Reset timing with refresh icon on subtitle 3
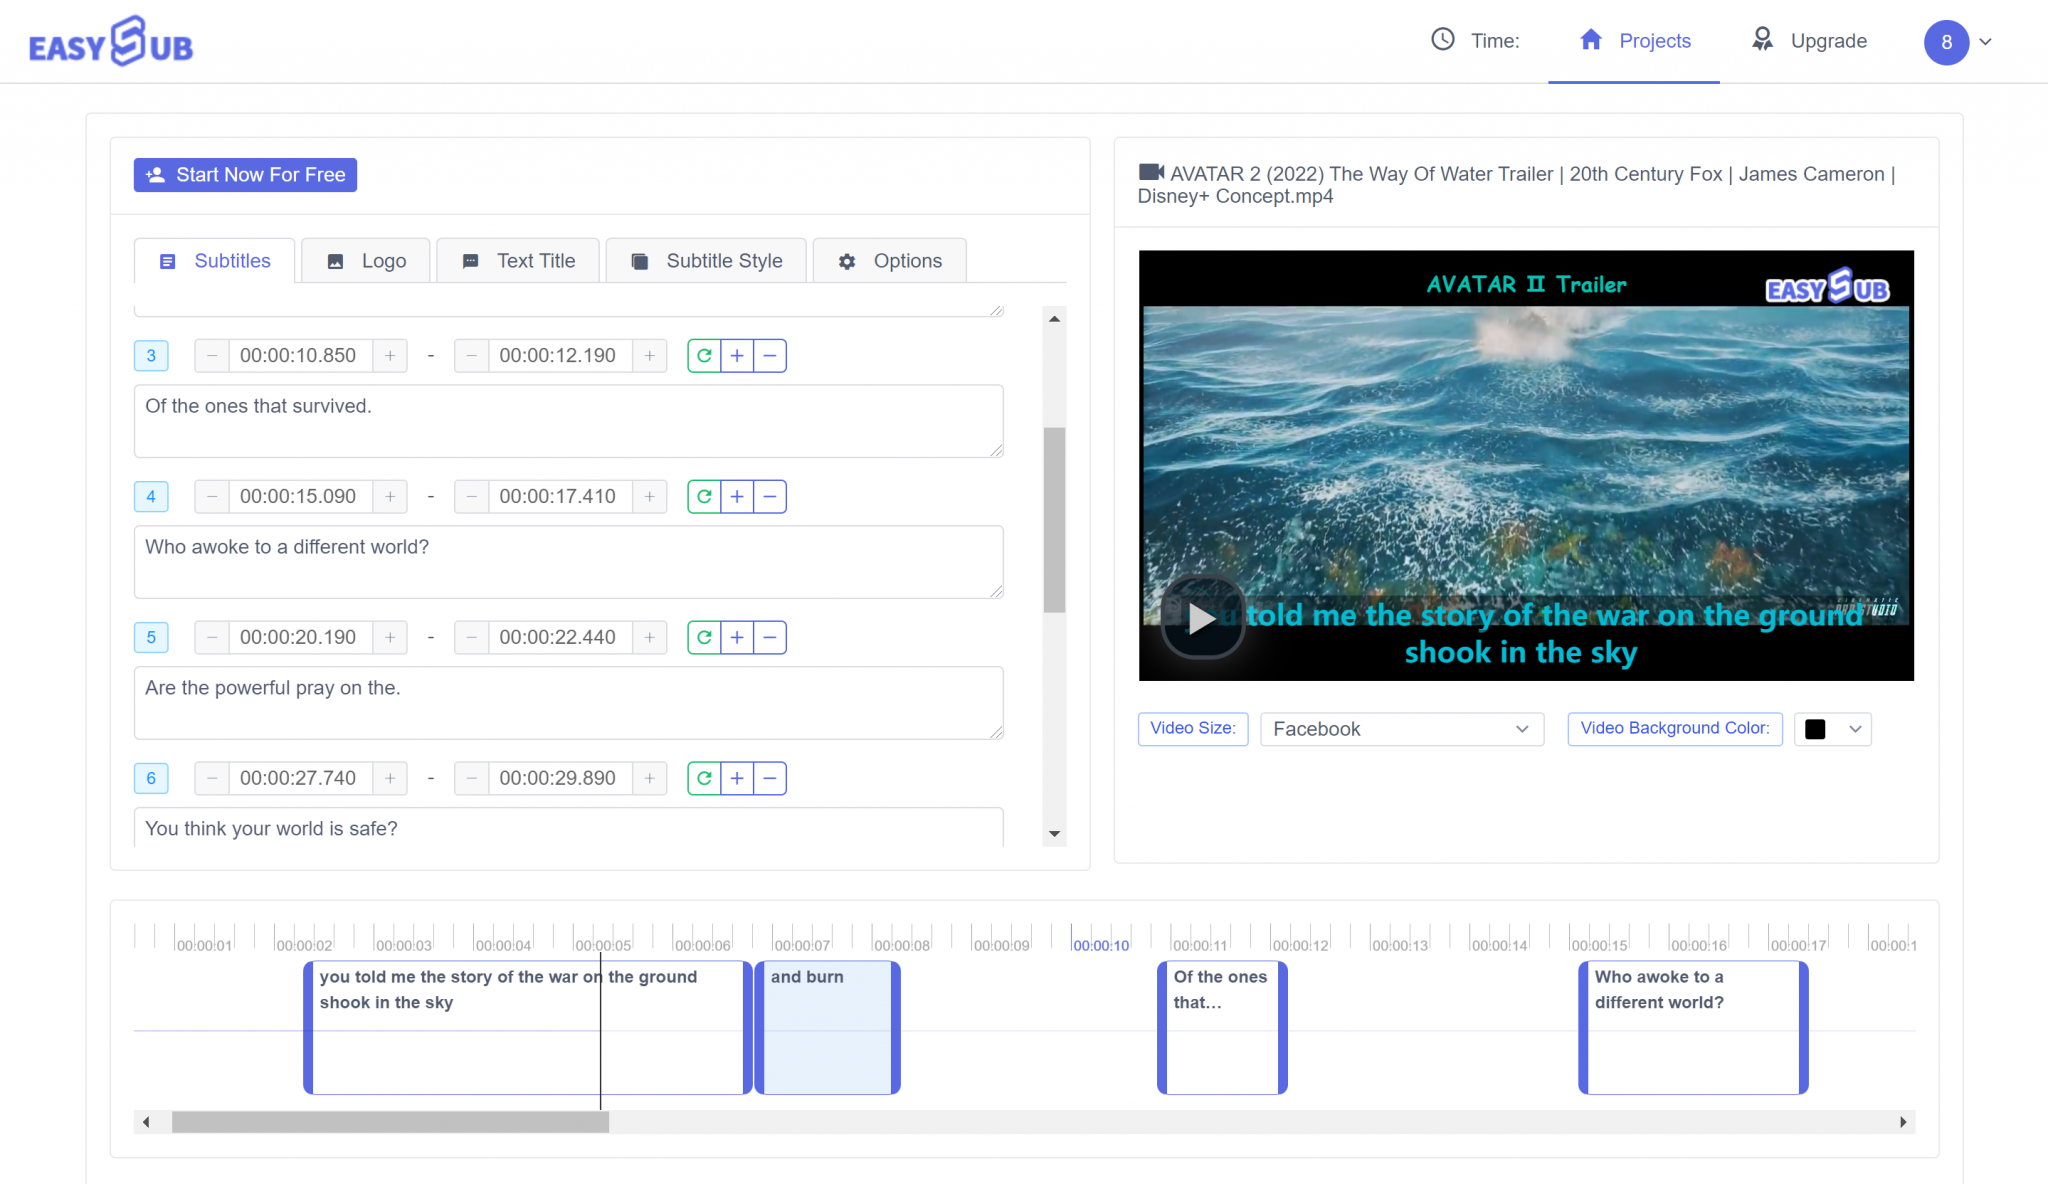This screenshot has width=2048, height=1184. tap(704, 355)
